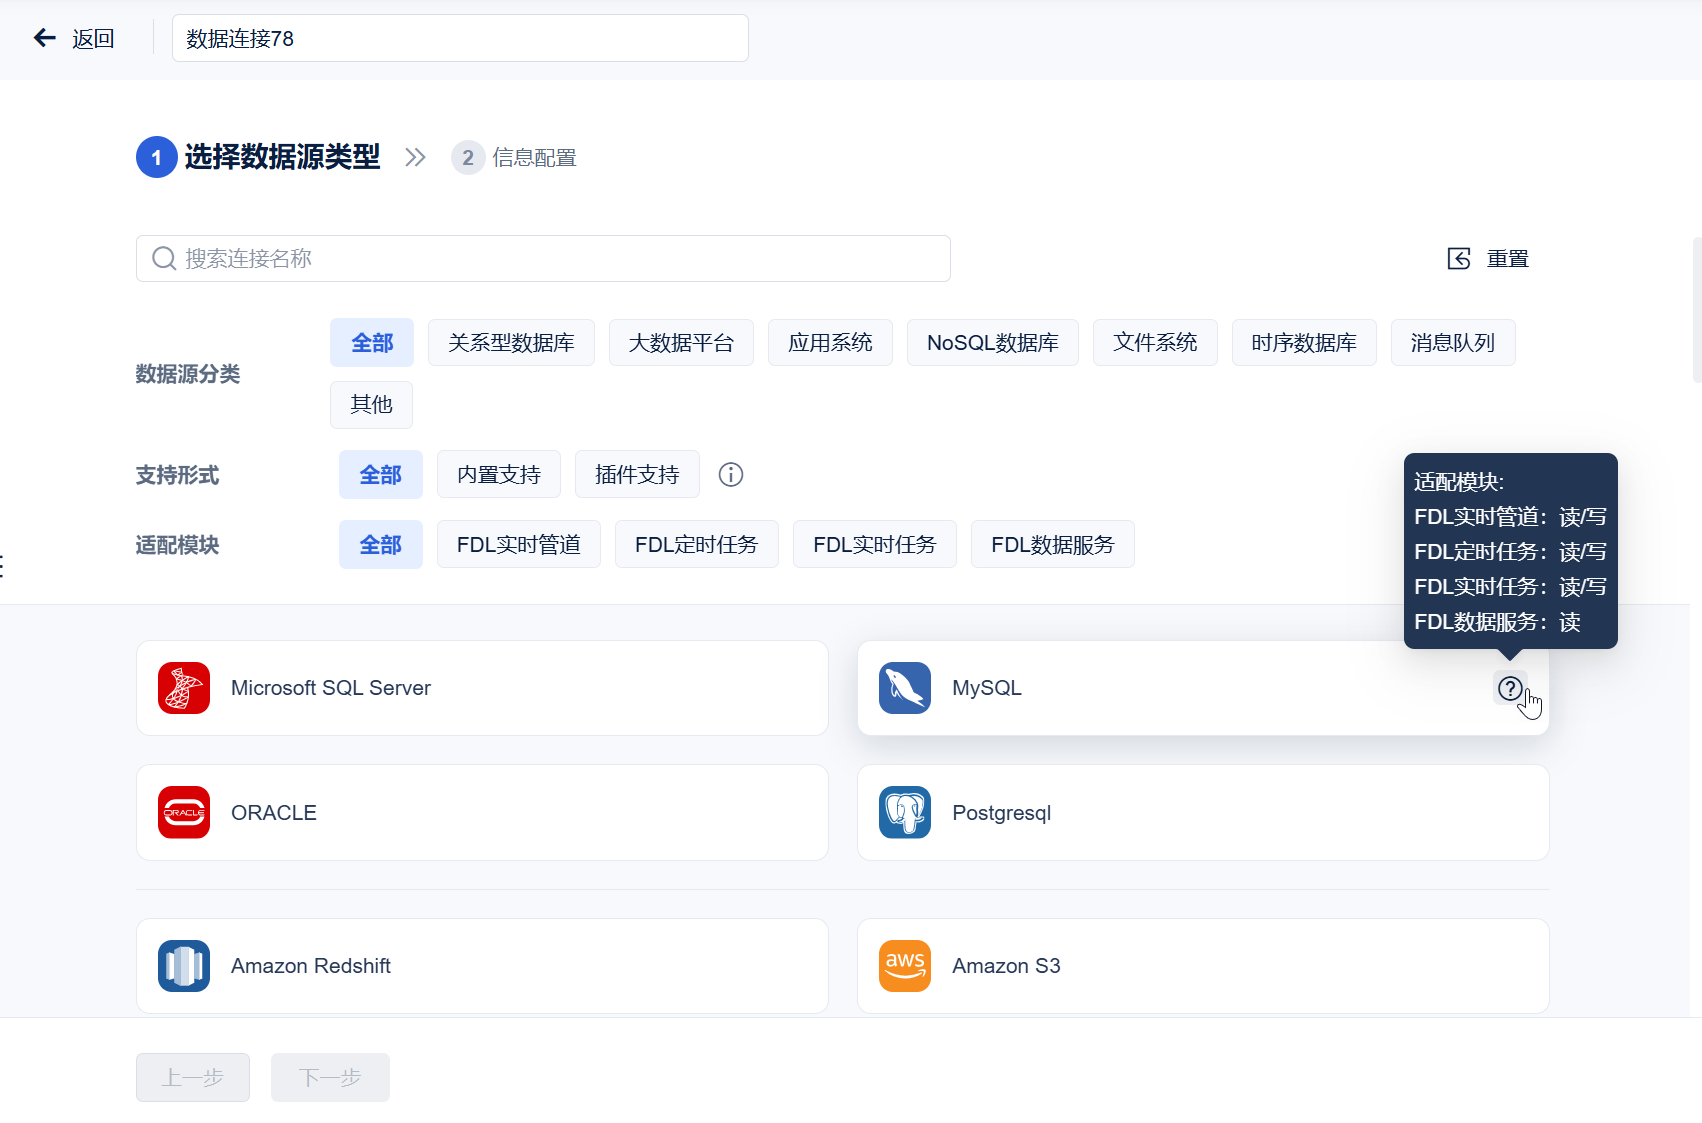Choose 插件支持 support type

[637, 475]
